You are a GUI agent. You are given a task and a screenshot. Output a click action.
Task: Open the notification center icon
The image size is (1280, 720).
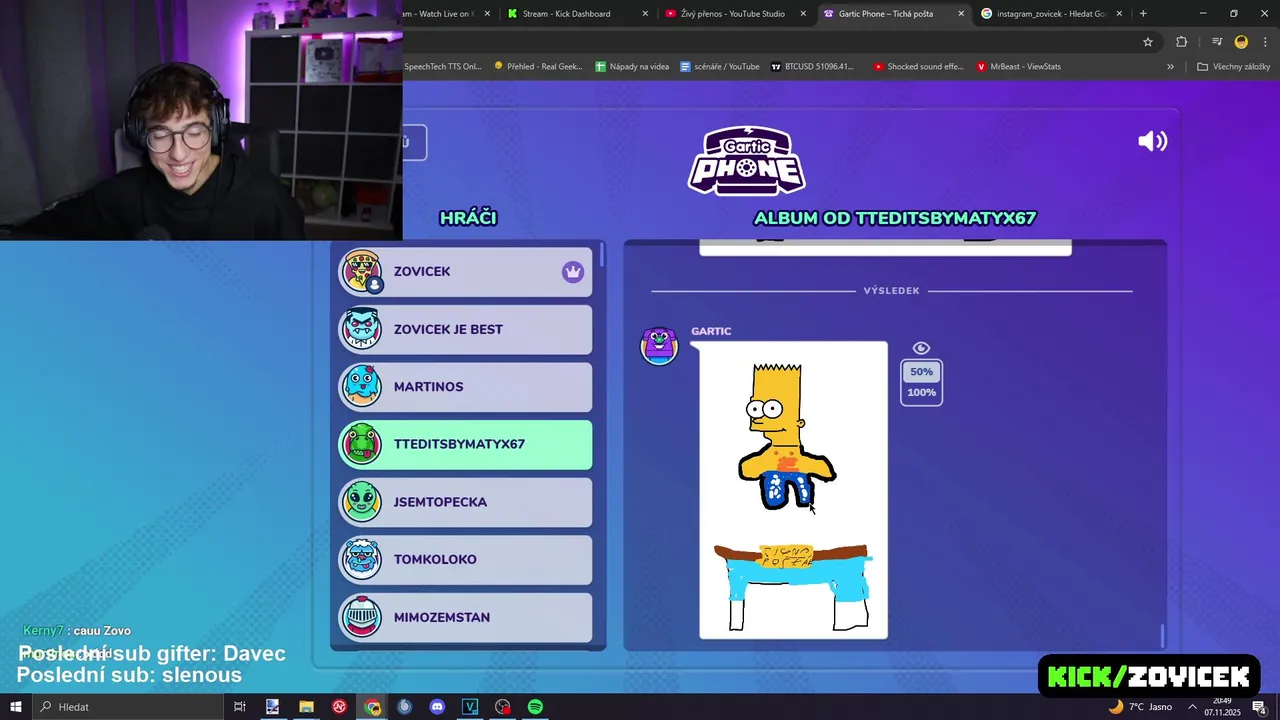point(1259,707)
